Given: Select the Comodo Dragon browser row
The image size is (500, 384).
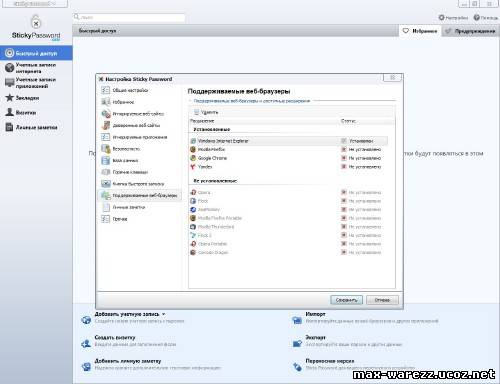Looking at the screenshot, I should 289,252.
